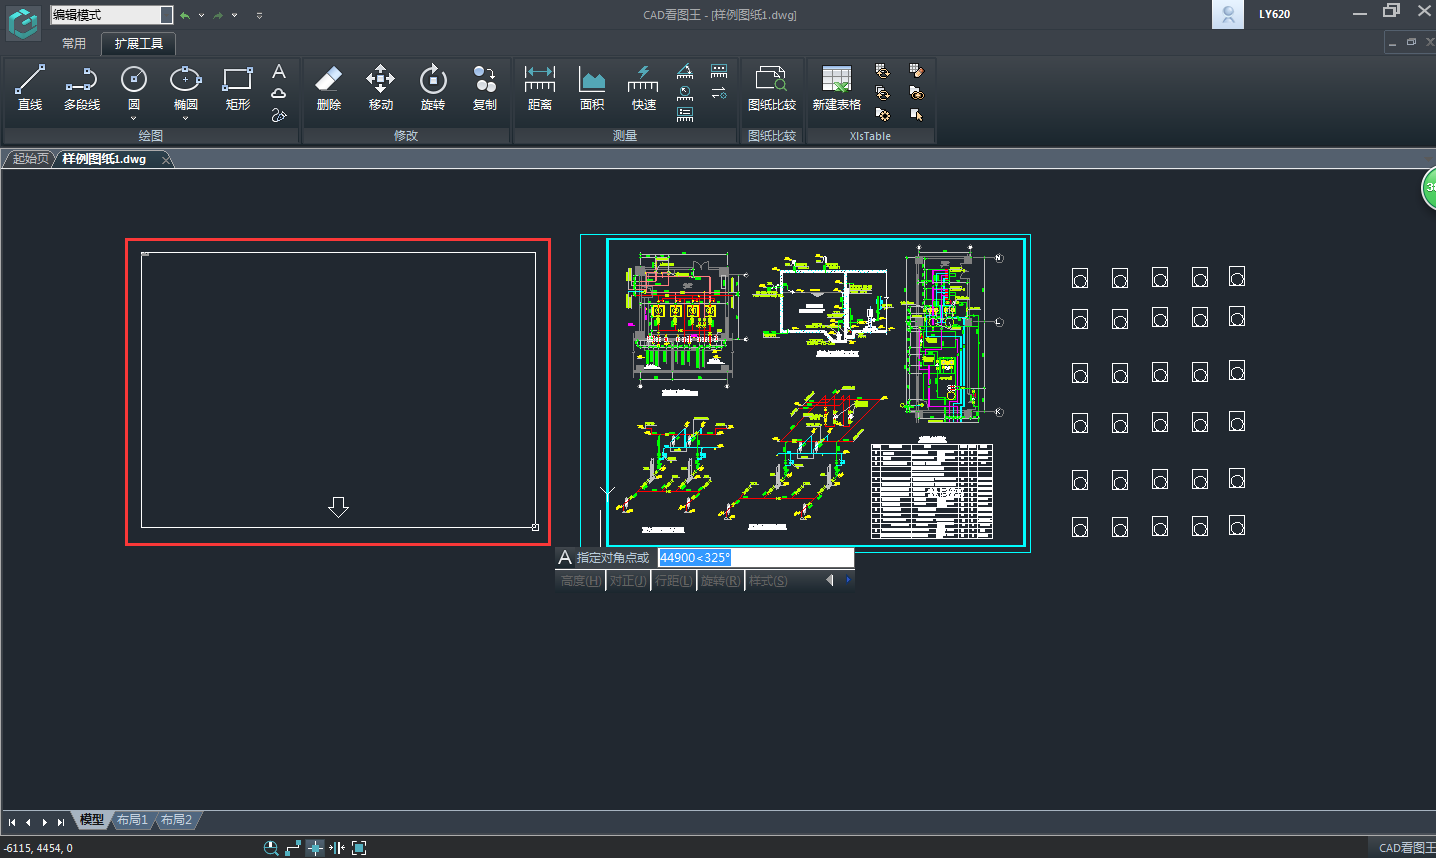This screenshot has height=858, width=1436.
Task: Toggle orthogonal mode icon in status bar
Action: [x=293, y=848]
